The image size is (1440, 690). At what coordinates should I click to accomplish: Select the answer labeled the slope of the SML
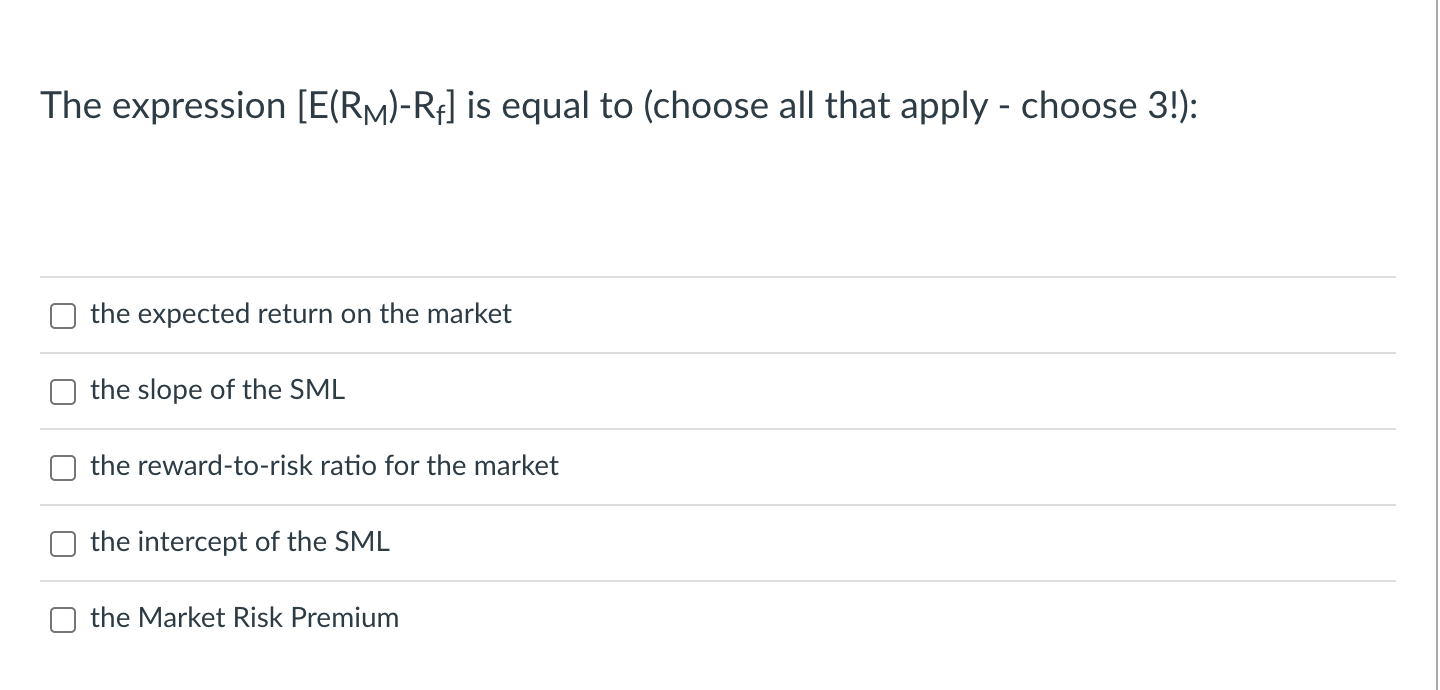click(217, 390)
